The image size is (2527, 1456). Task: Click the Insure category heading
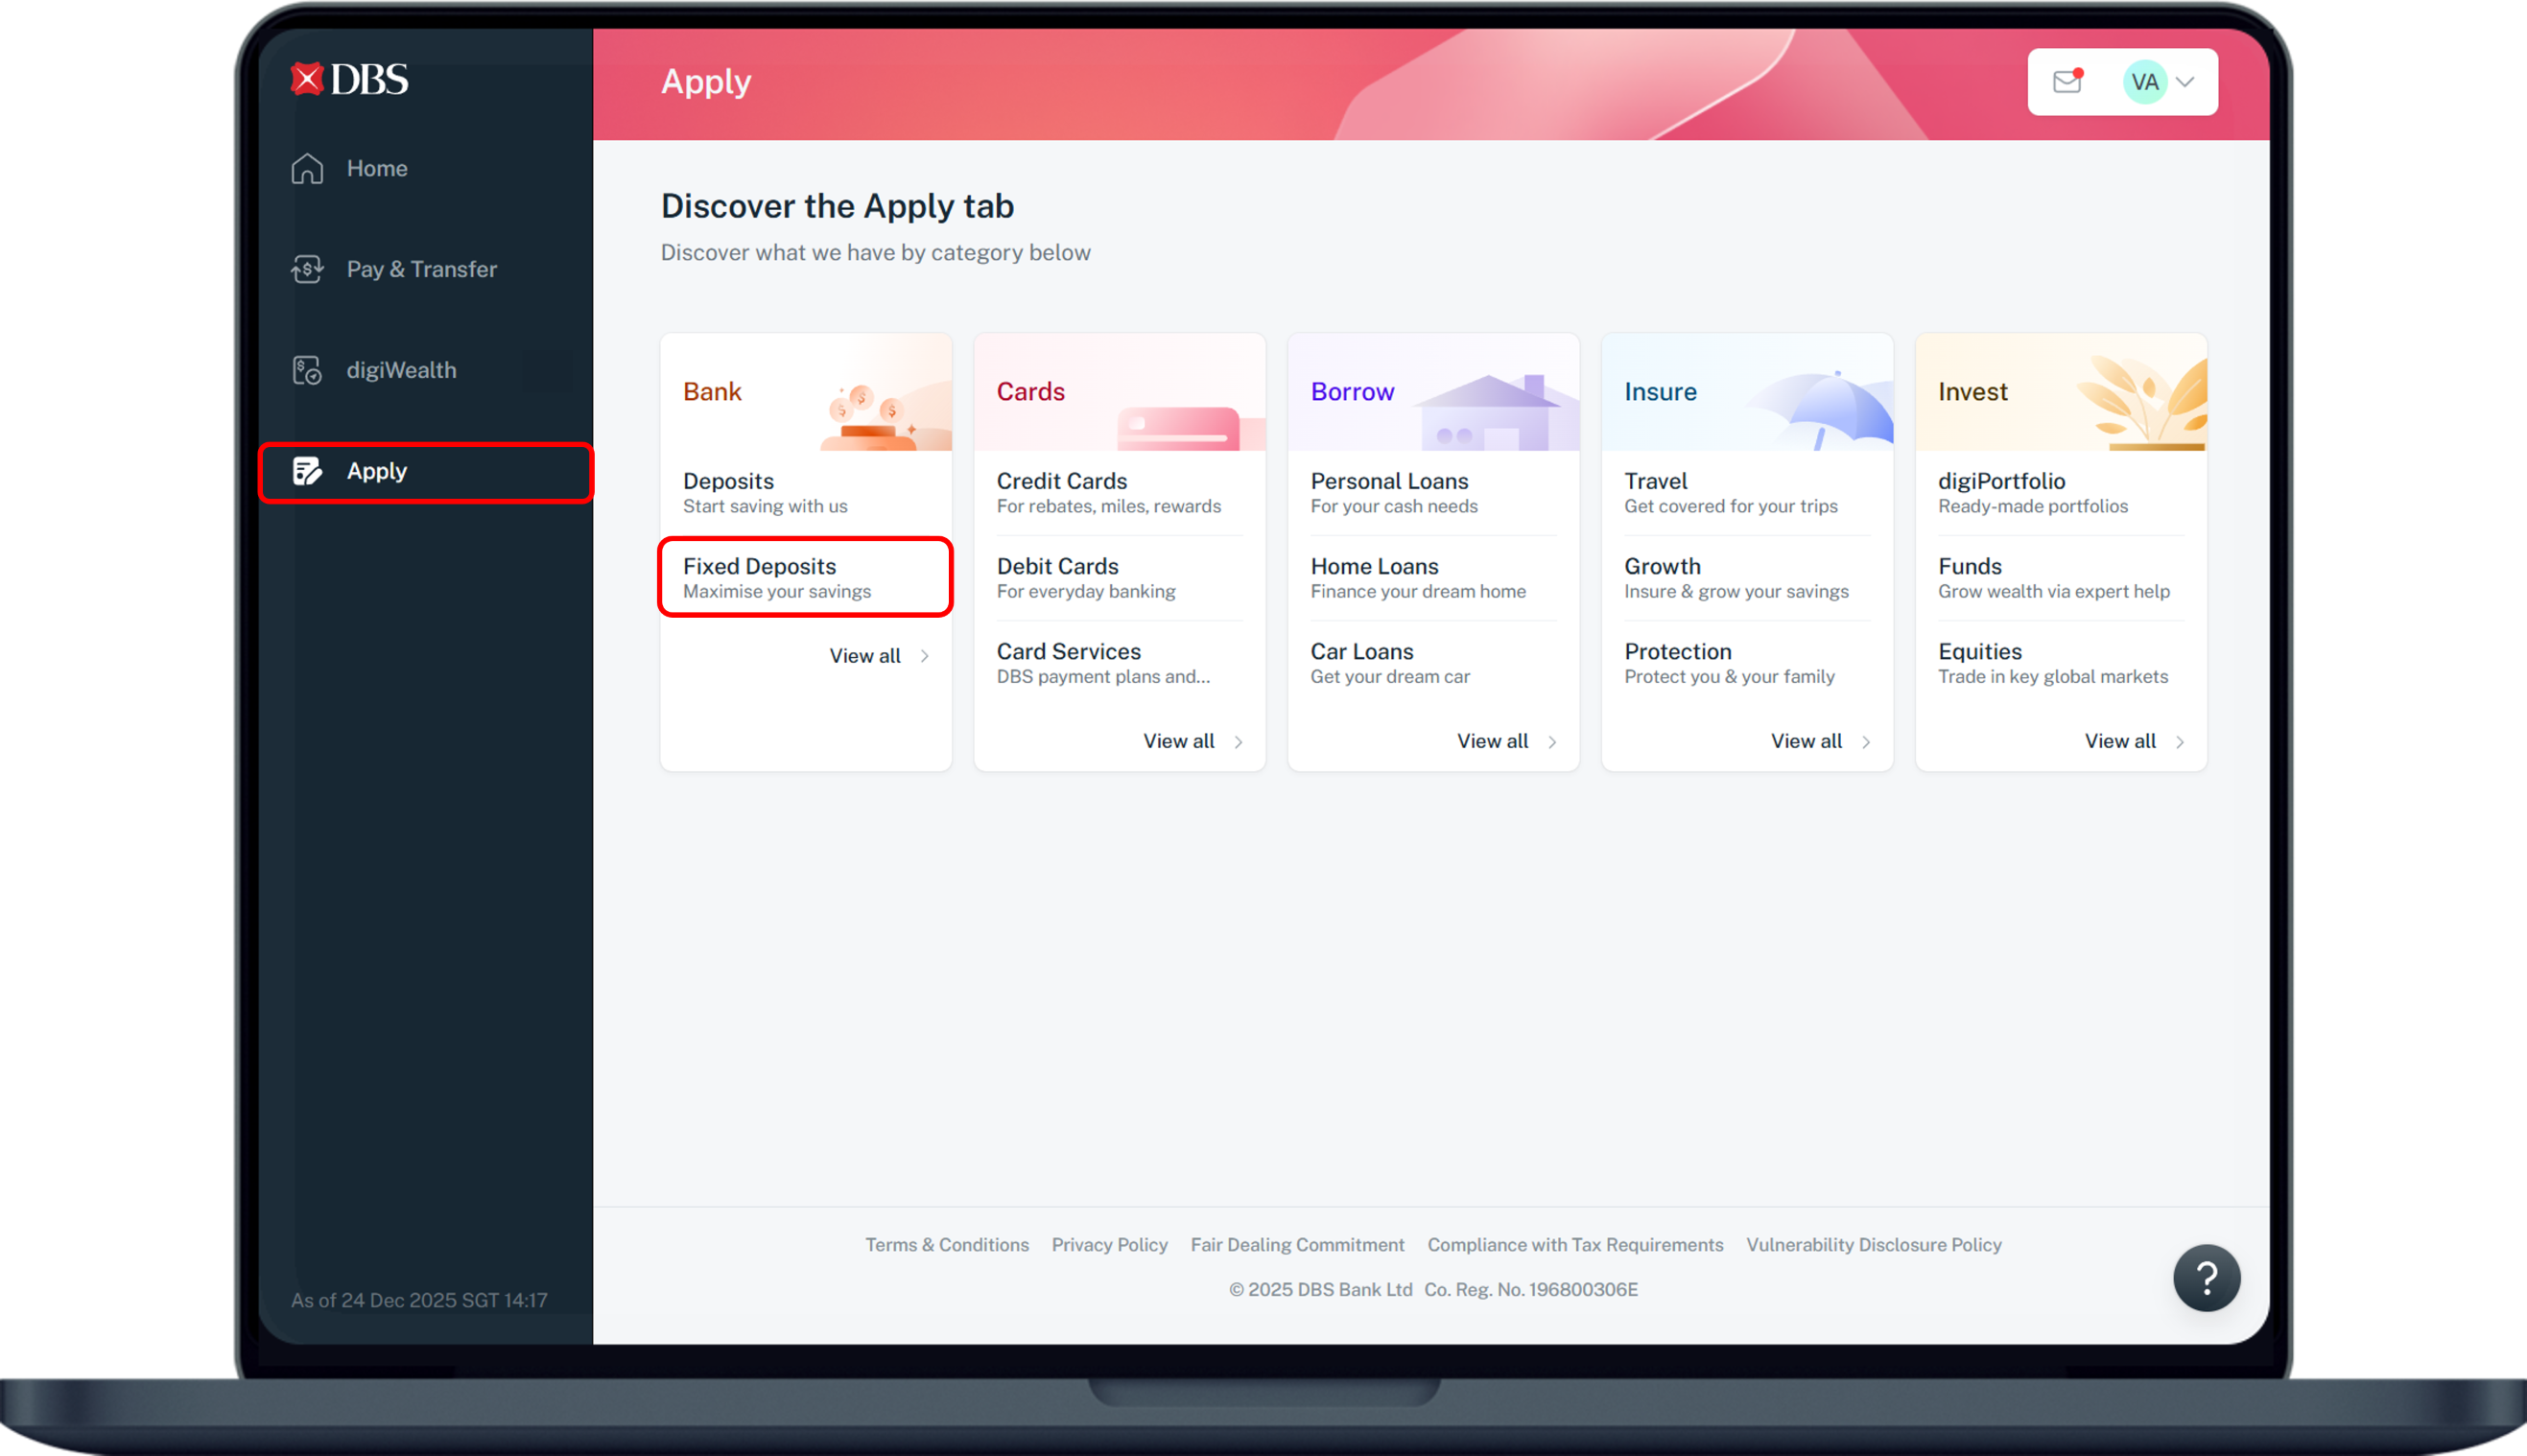pyautogui.click(x=1661, y=392)
